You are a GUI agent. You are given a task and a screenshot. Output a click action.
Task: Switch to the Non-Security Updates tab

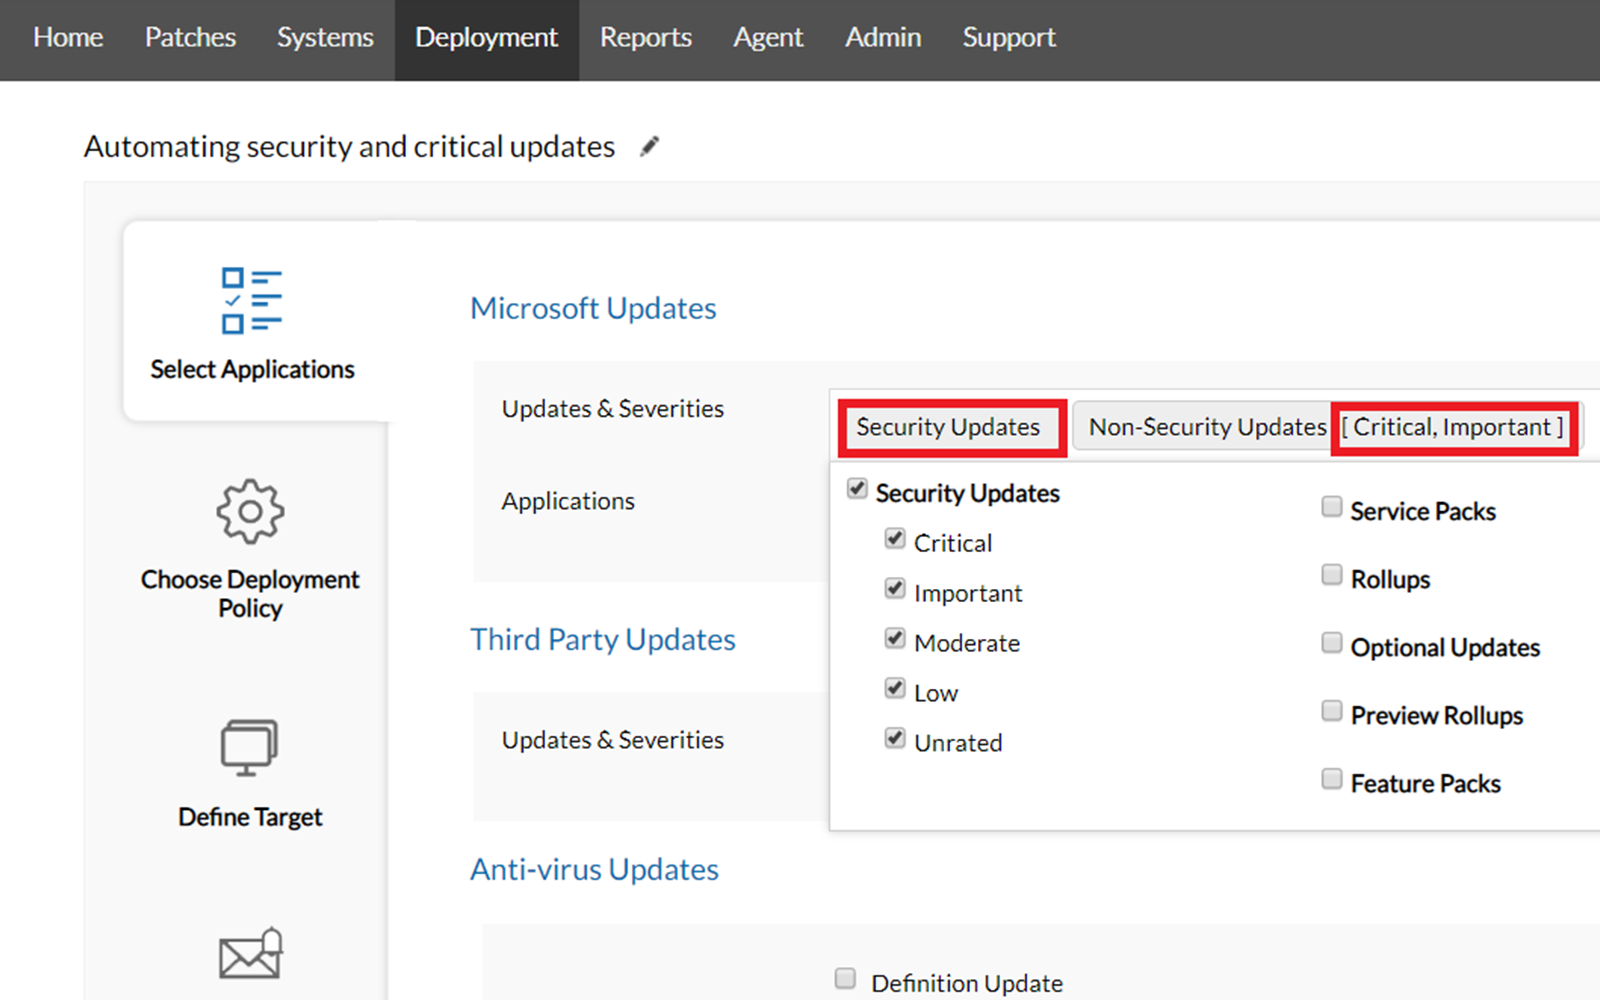[x=1203, y=427]
